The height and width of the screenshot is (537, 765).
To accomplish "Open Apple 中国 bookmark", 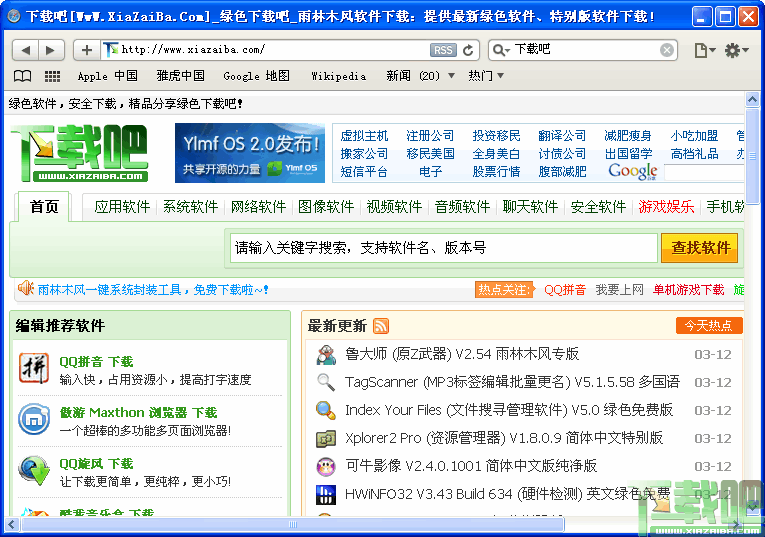I will (107, 76).
